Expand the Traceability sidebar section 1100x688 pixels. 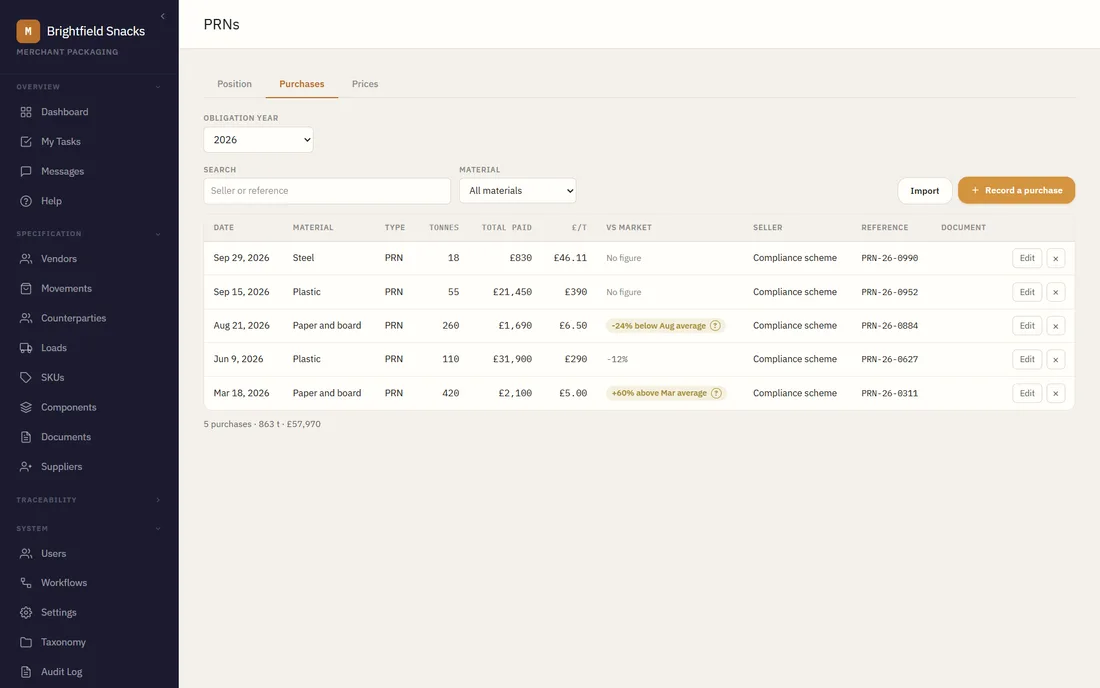tap(158, 500)
